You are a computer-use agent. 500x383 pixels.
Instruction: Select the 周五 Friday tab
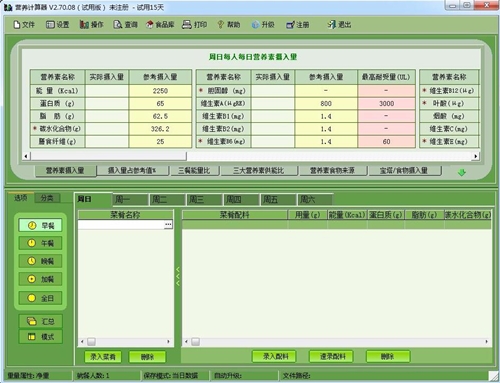pyautogui.click(x=278, y=199)
